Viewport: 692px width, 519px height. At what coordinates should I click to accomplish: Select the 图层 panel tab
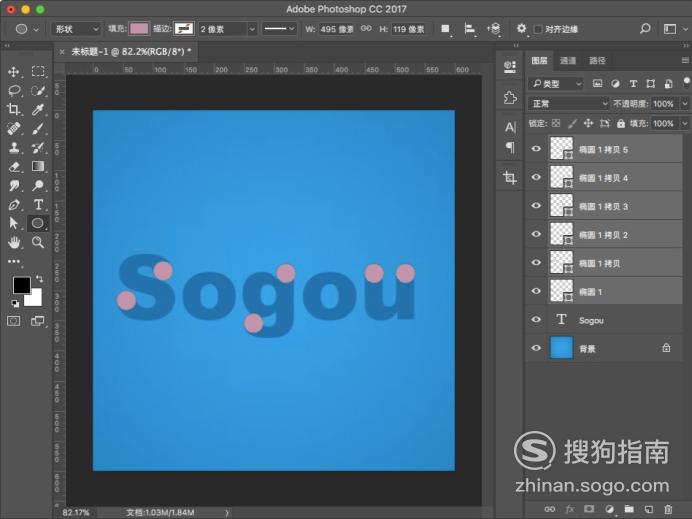539,60
